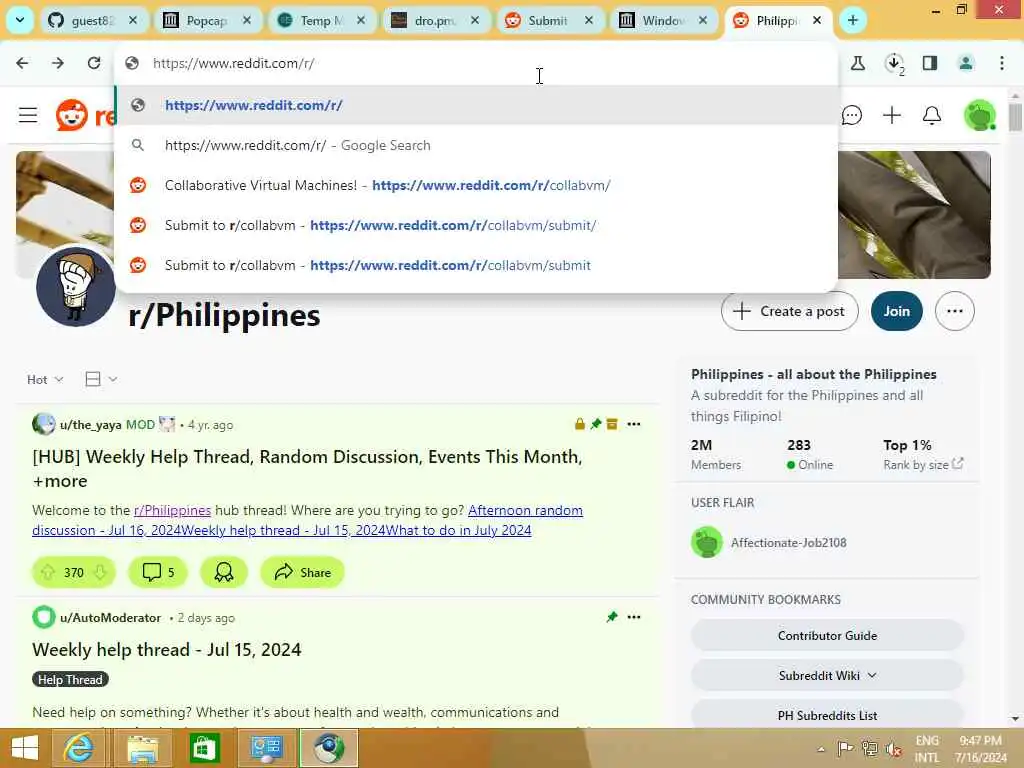
Task: Open subreddit more options ellipsis button
Action: (955, 311)
